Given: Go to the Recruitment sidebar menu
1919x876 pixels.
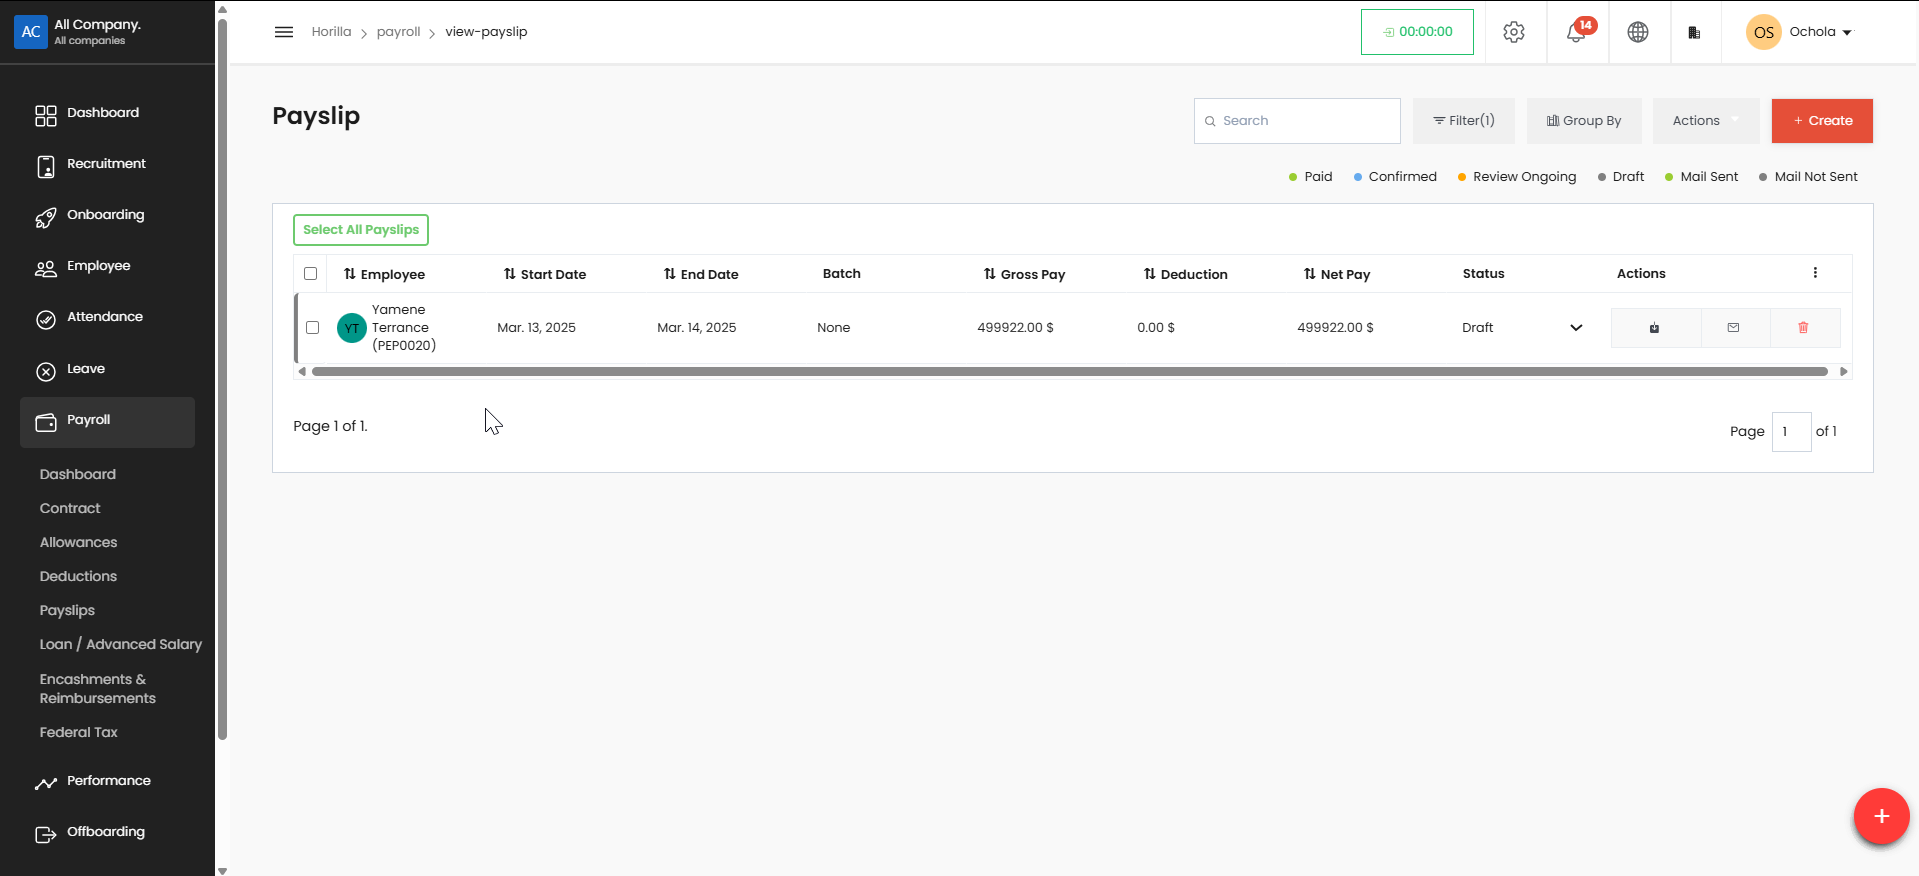Looking at the screenshot, I should click(106, 164).
